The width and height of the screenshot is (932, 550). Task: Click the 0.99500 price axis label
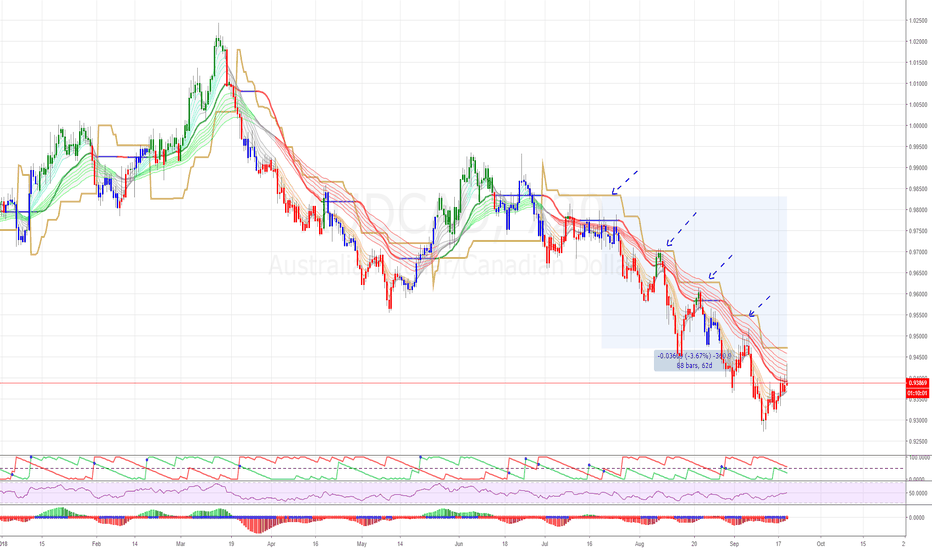(918, 147)
